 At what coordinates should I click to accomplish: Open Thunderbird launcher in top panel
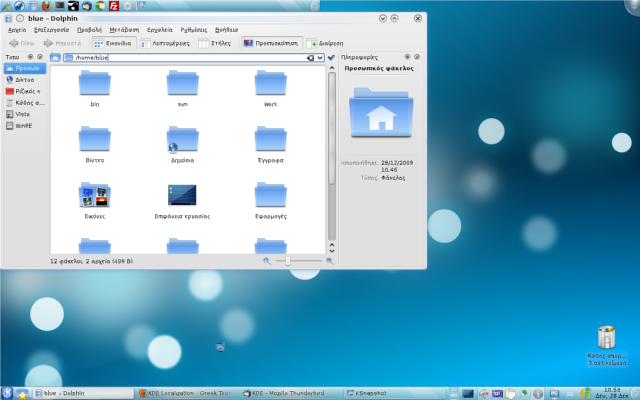click(87, 6)
